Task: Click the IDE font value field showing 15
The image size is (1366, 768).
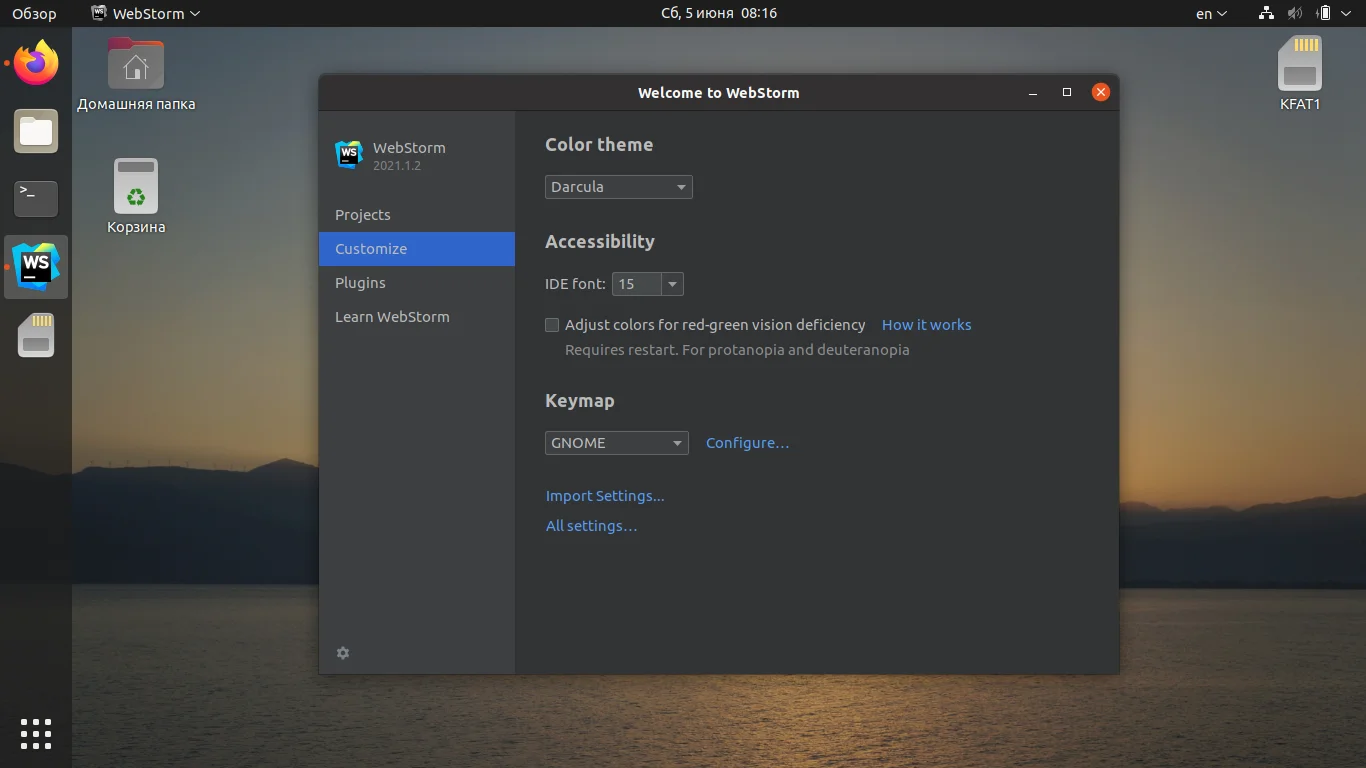Action: tap(637, 284)
